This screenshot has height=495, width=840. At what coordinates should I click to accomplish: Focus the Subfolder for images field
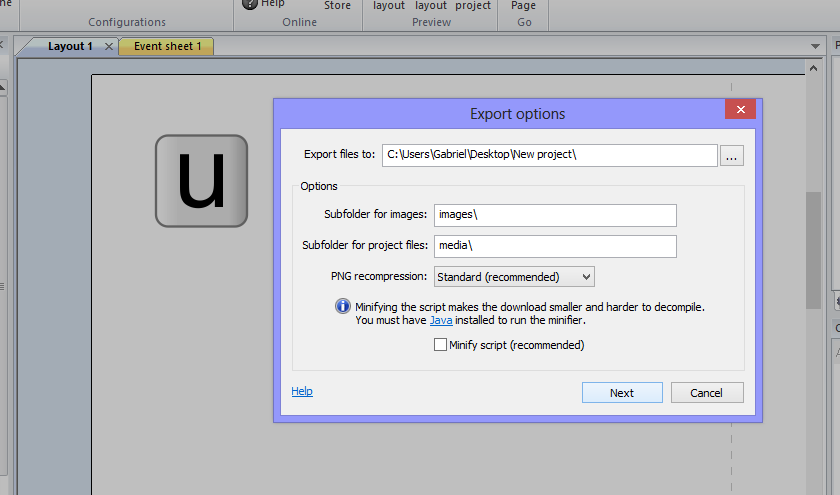point(555,215)
